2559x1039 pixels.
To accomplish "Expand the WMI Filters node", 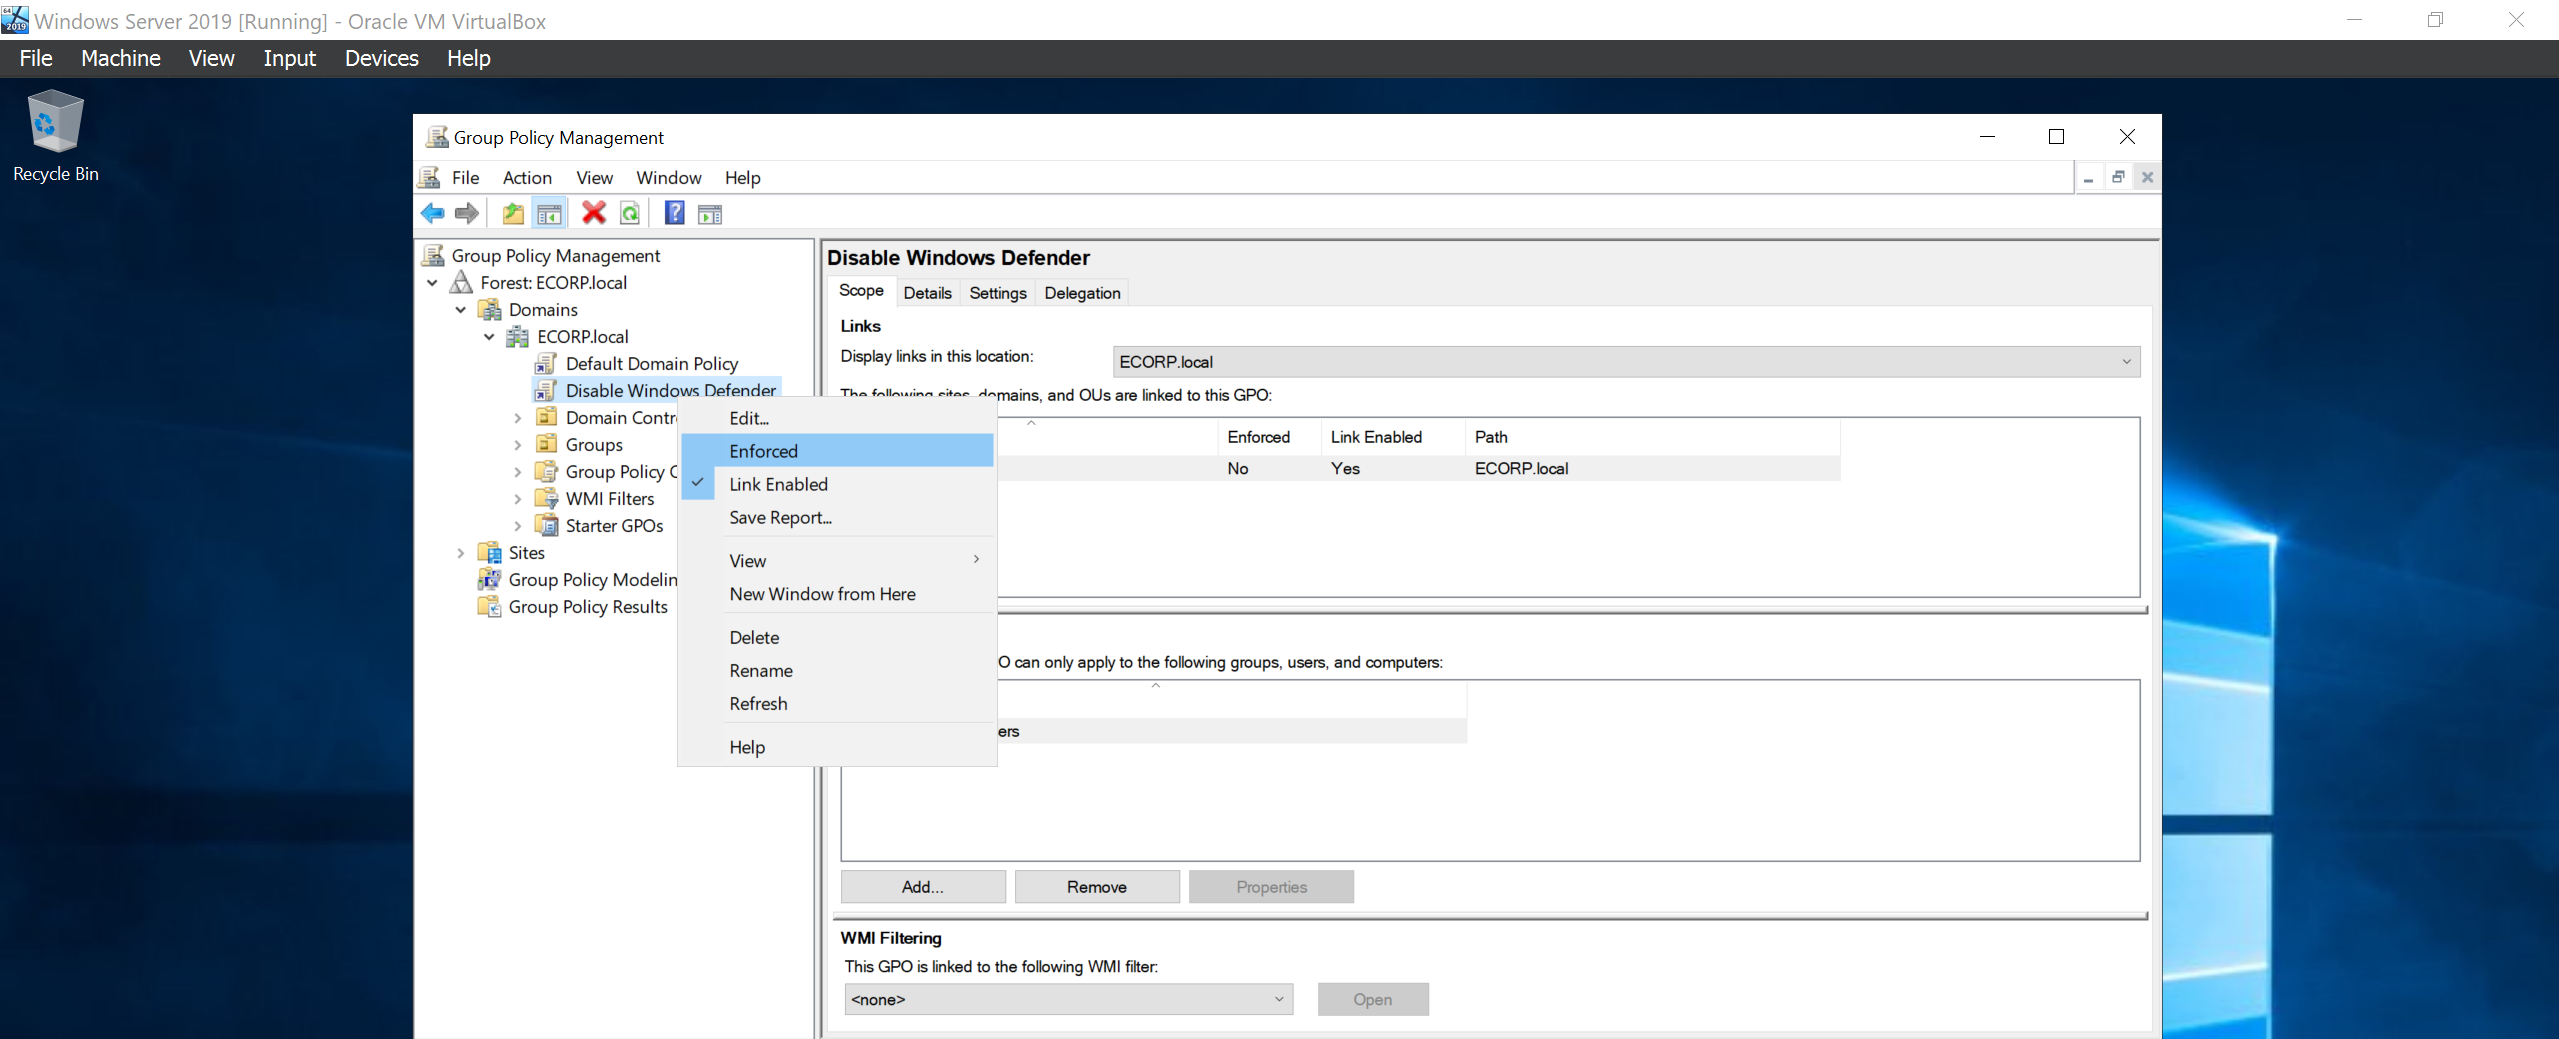I will pos(518,498).
